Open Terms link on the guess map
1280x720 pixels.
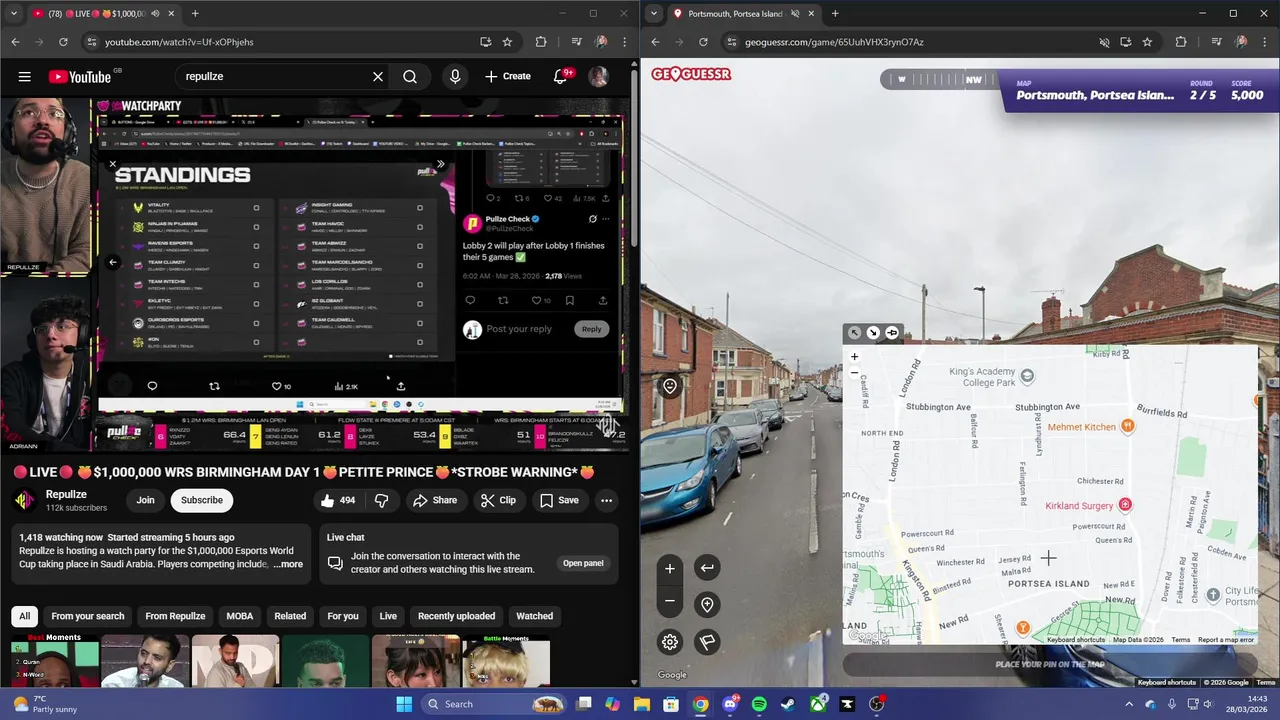pyautogui.click(x=1181, y=640)
